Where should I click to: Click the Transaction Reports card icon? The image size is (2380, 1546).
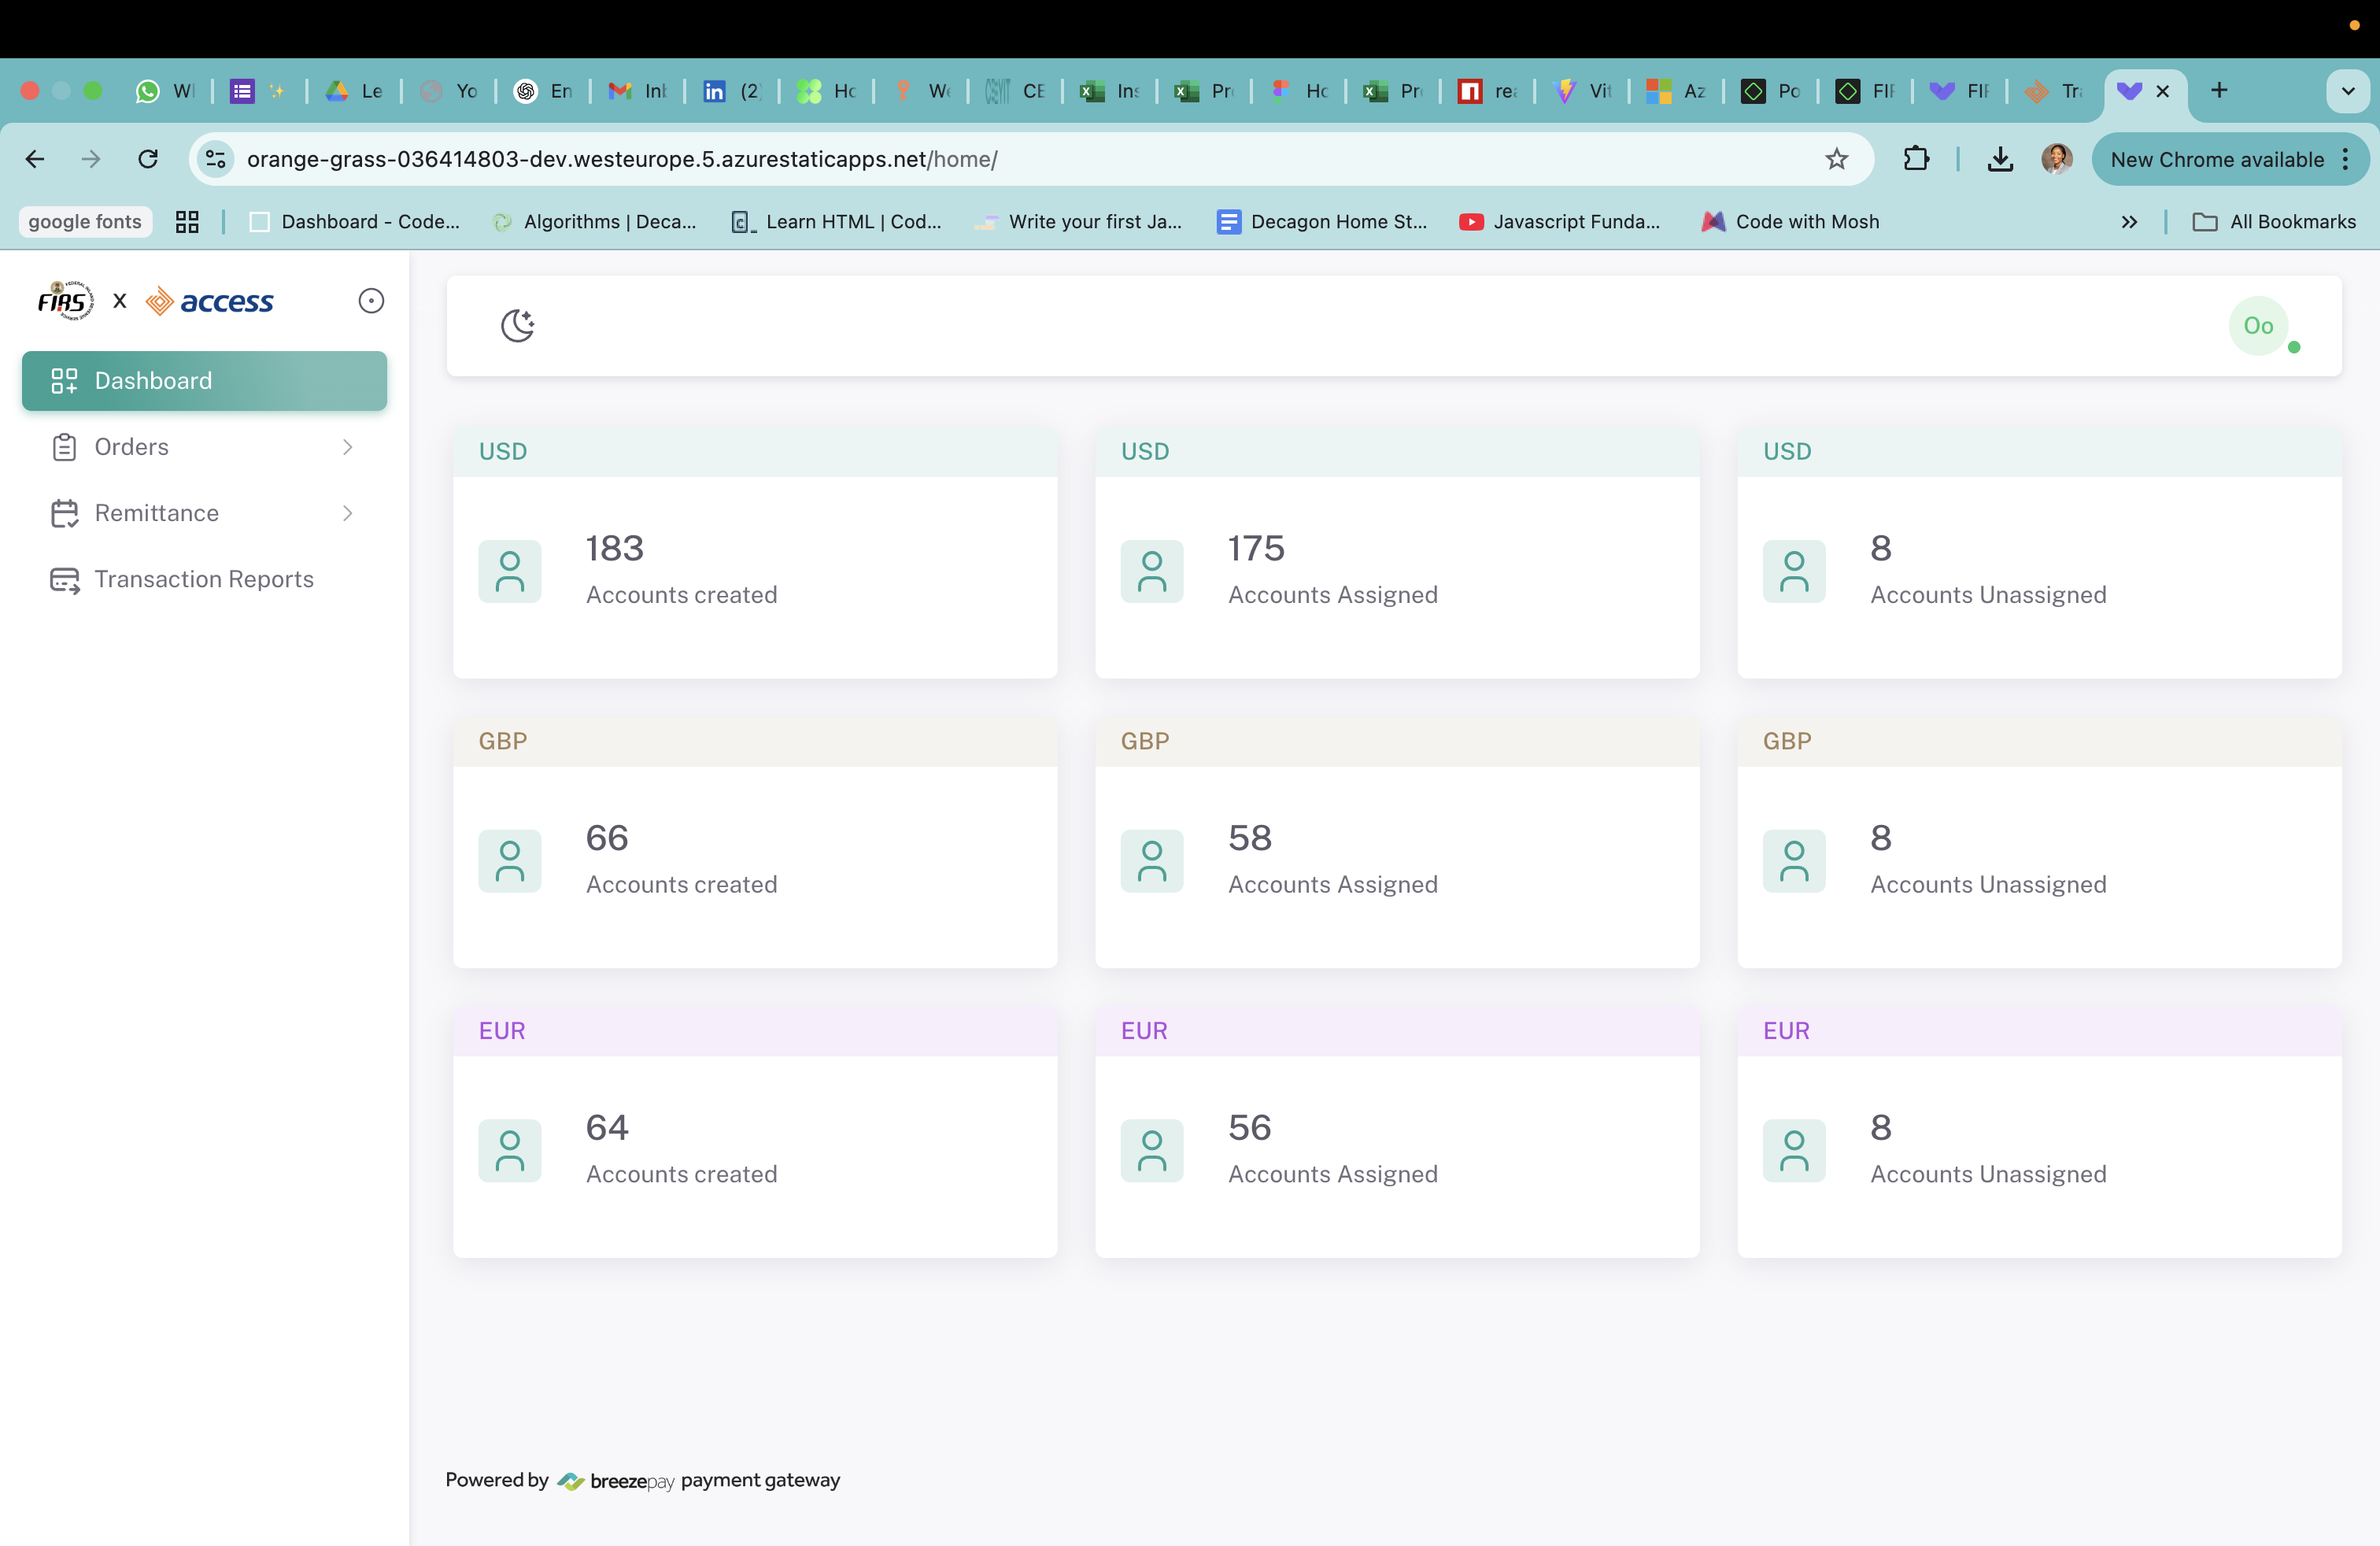tap(64, 580)
